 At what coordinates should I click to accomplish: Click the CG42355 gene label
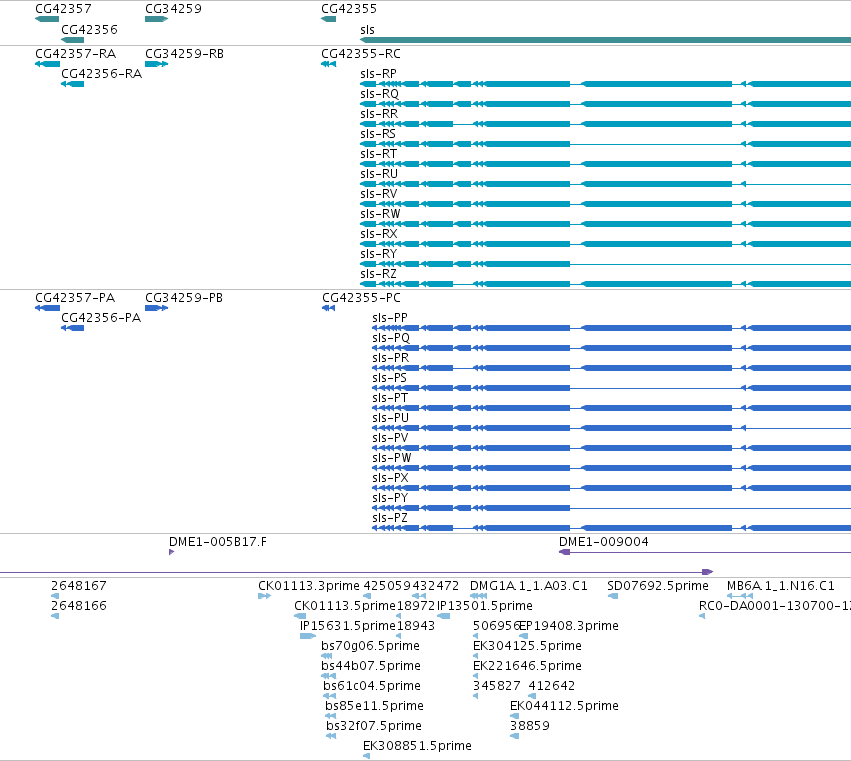pos(348,9)
